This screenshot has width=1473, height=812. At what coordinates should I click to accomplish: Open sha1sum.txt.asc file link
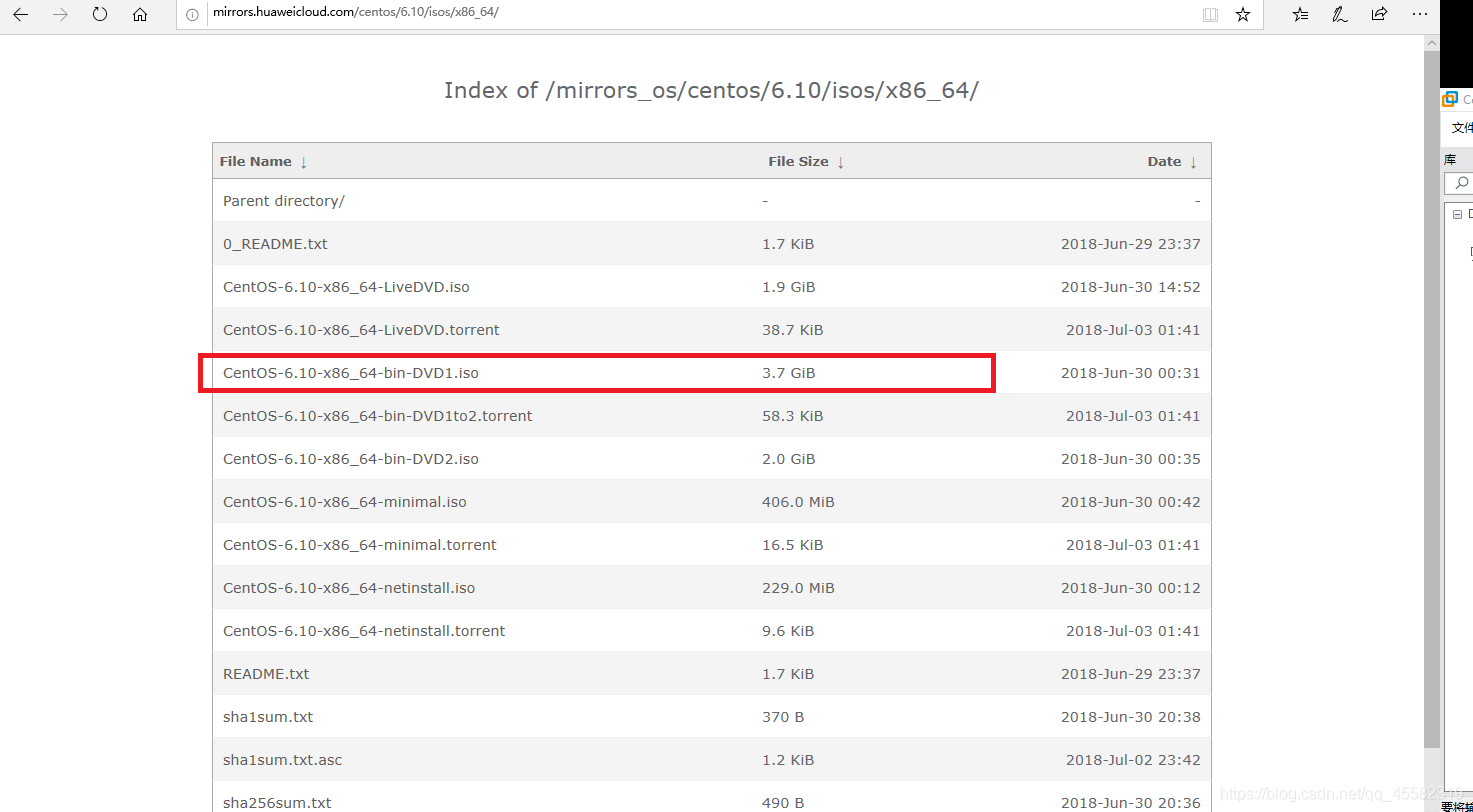coord(283,760)
